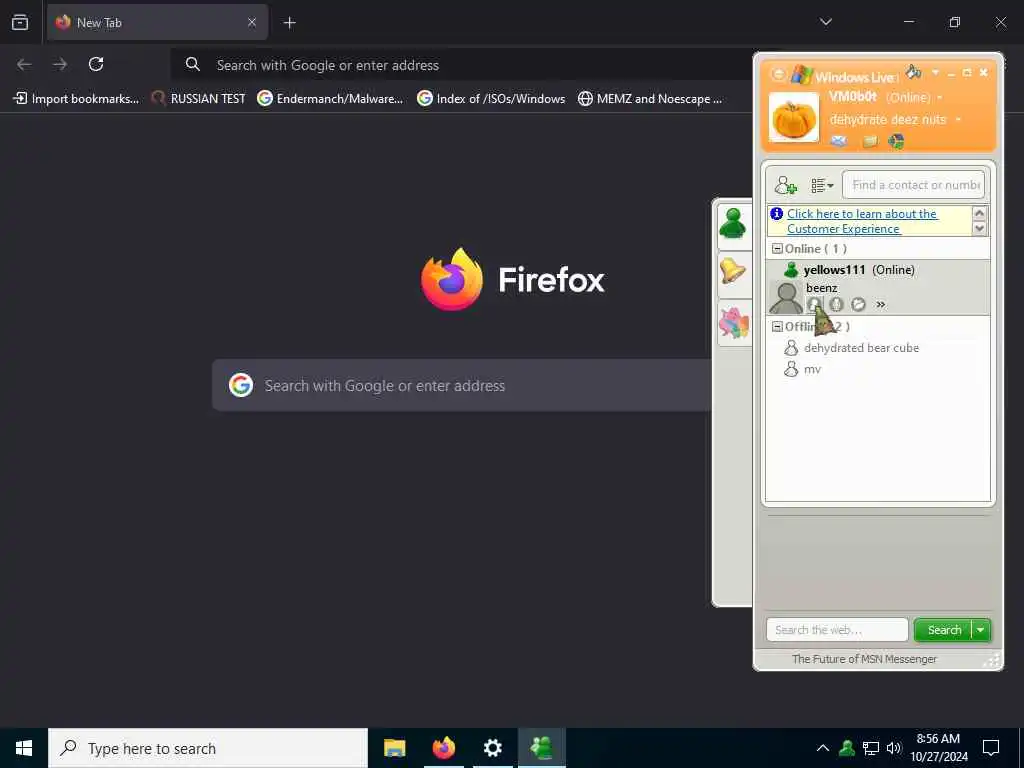This screenshot has height=768, width=1024.
Task: Click the Messenger tray icon near the clock
Action: point(848,748)
